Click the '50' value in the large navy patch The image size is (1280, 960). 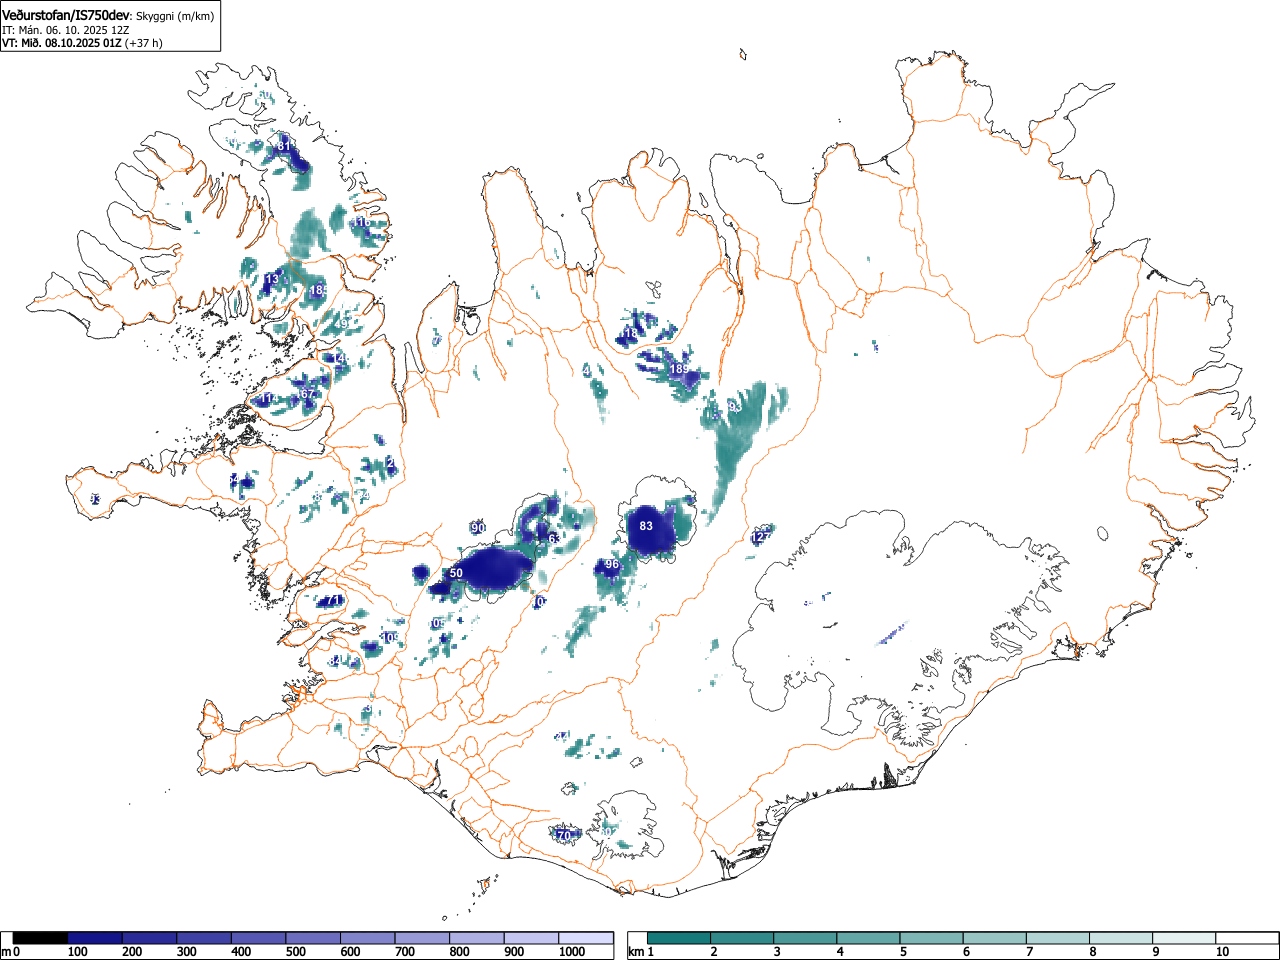click(x=456, y=573)
